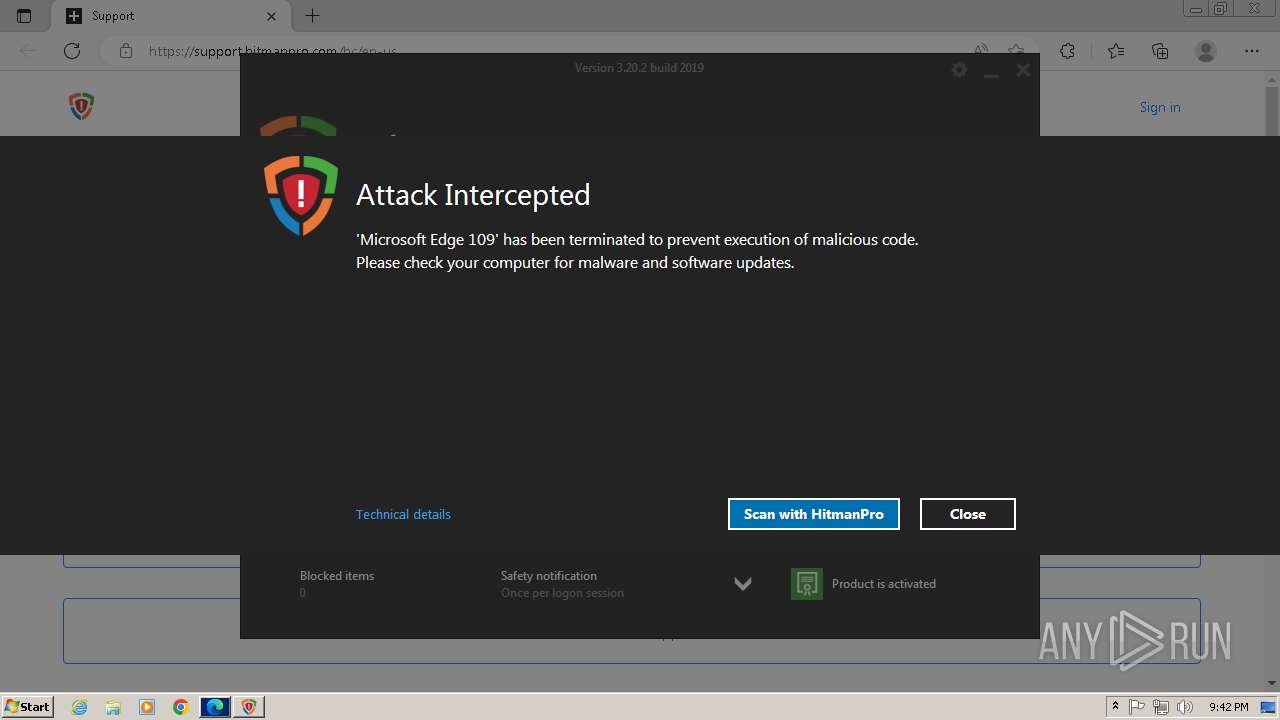Screen dimensions: 1280x720
Task: Open Windows Media Player from taskbar
Action: (147, 707)
